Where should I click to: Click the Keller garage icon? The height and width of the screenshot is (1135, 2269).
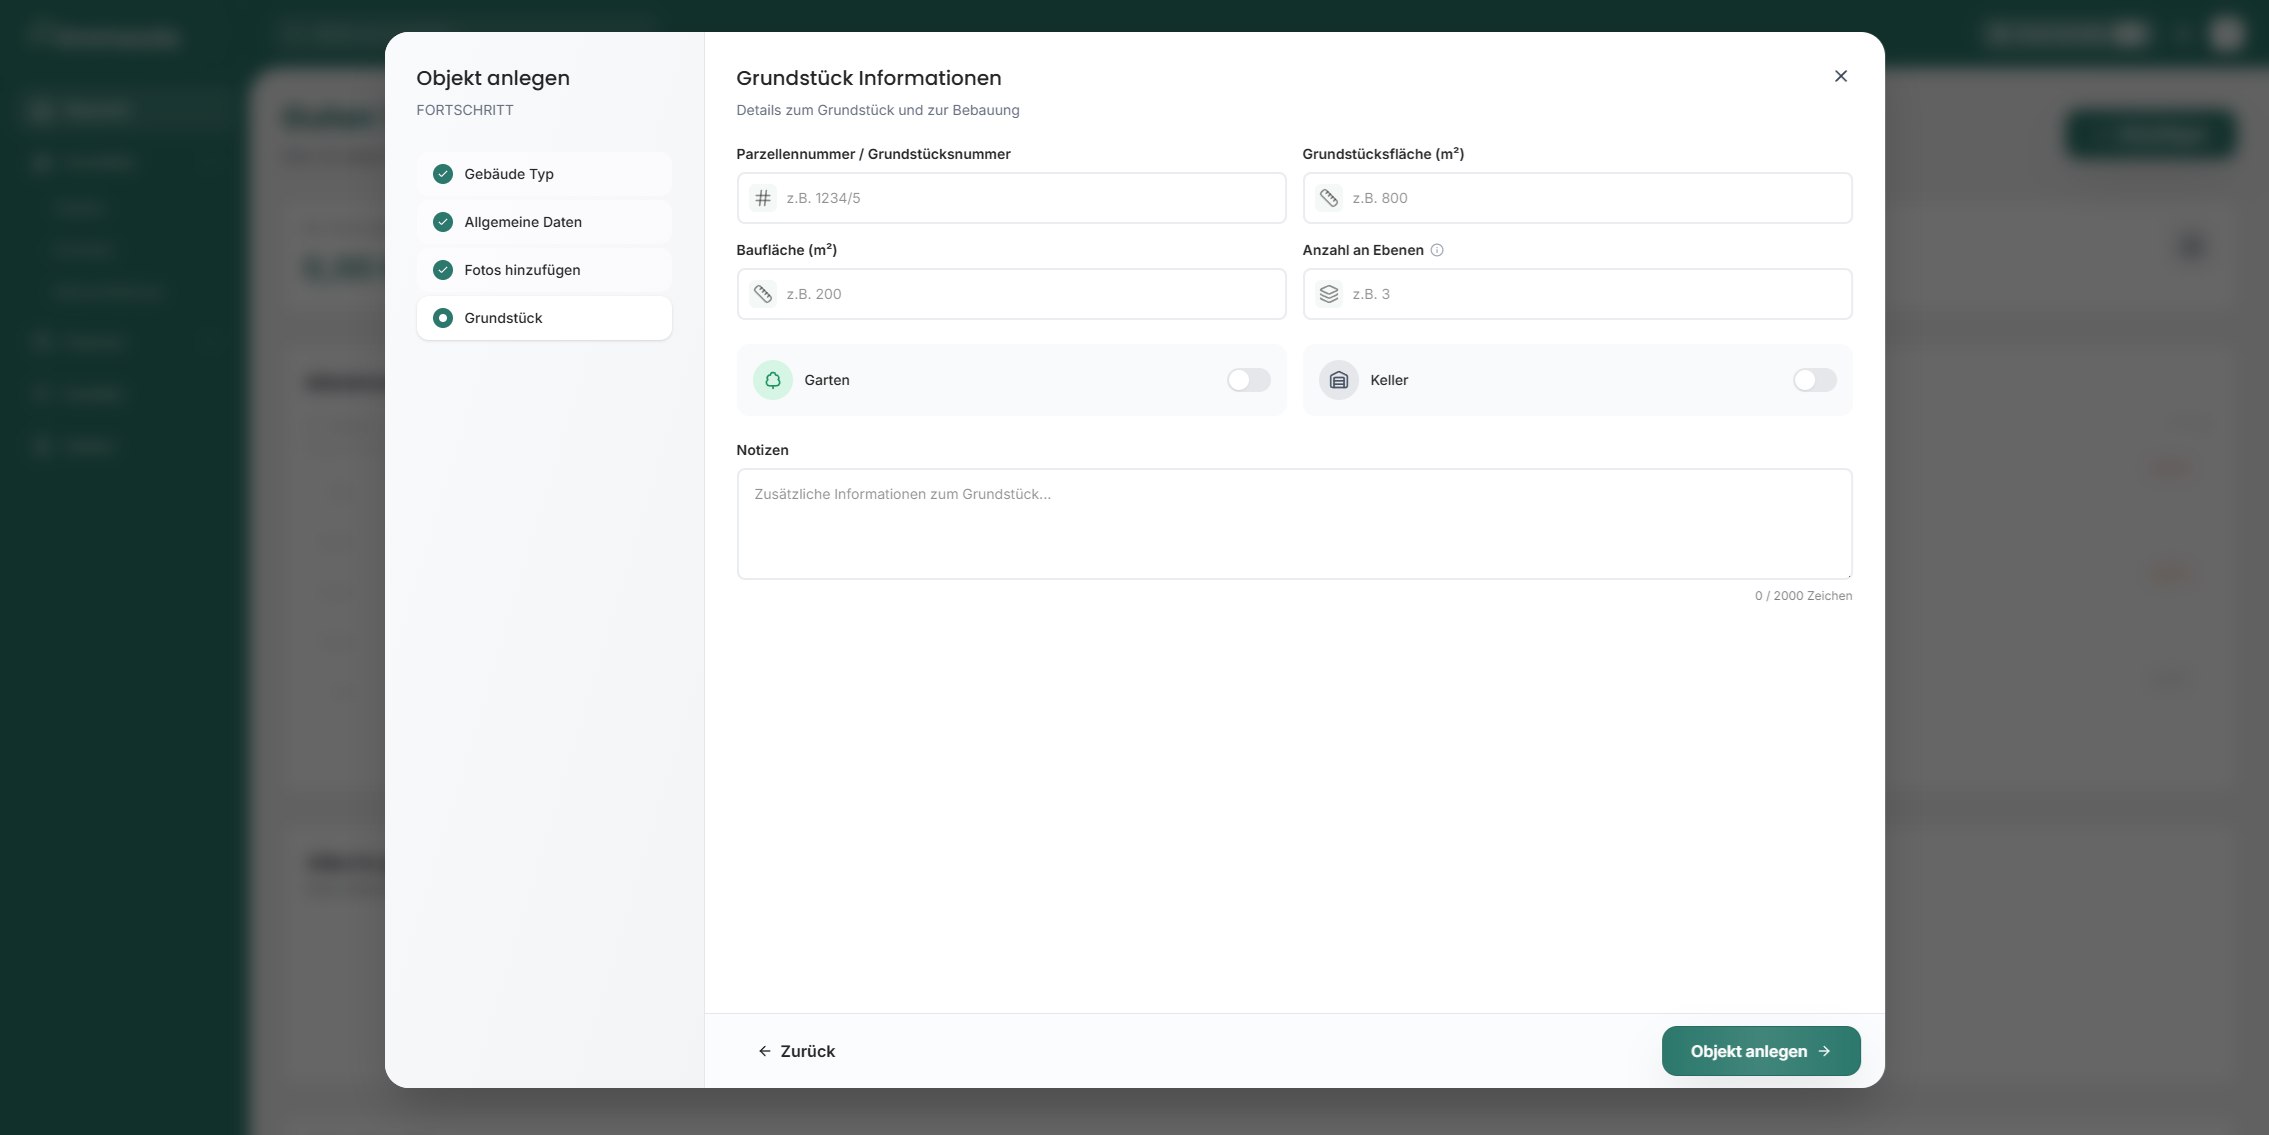(1339, 380)
